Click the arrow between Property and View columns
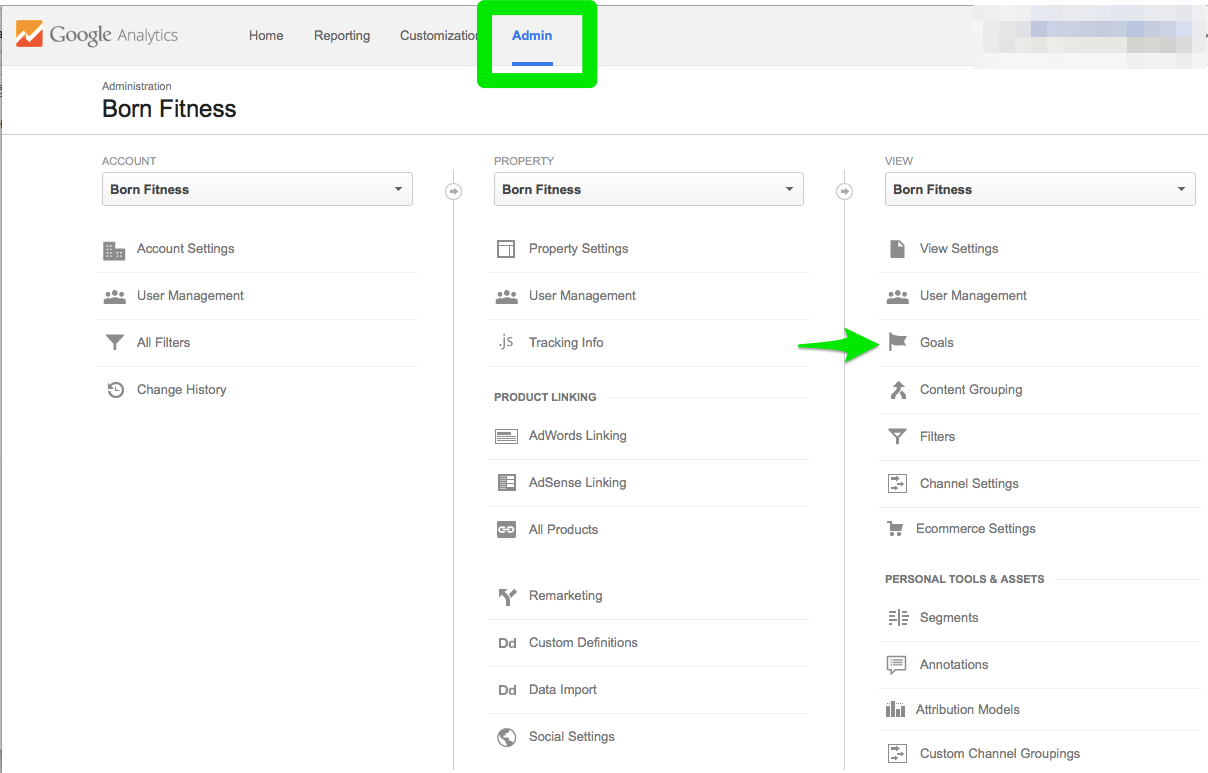The height and width of the screenshot is (773, 1208). coord(844,191)
